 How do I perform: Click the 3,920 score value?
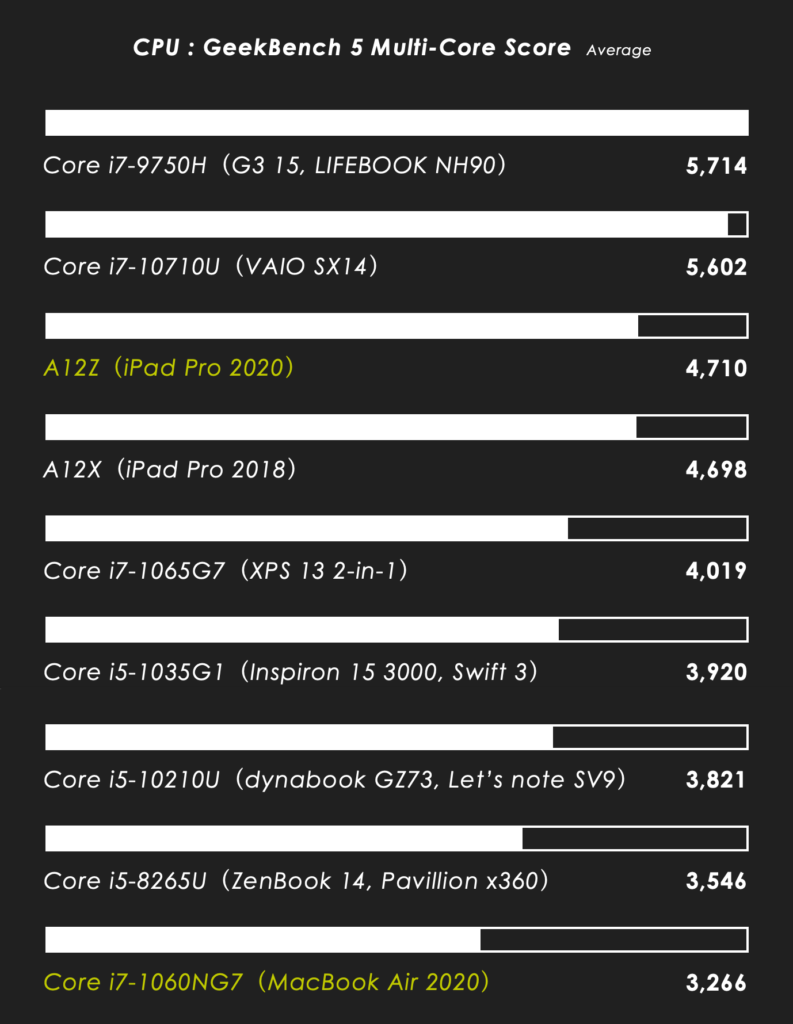click(716, 673)
